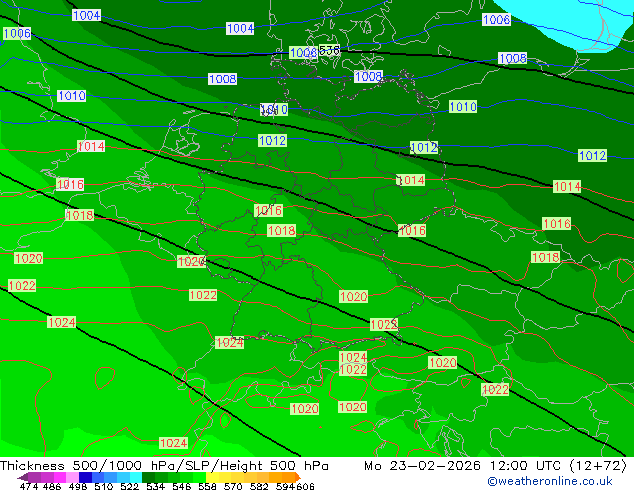Open the weatheronline.co.uk copyright link
634x490 pixels.
(550, 481)
